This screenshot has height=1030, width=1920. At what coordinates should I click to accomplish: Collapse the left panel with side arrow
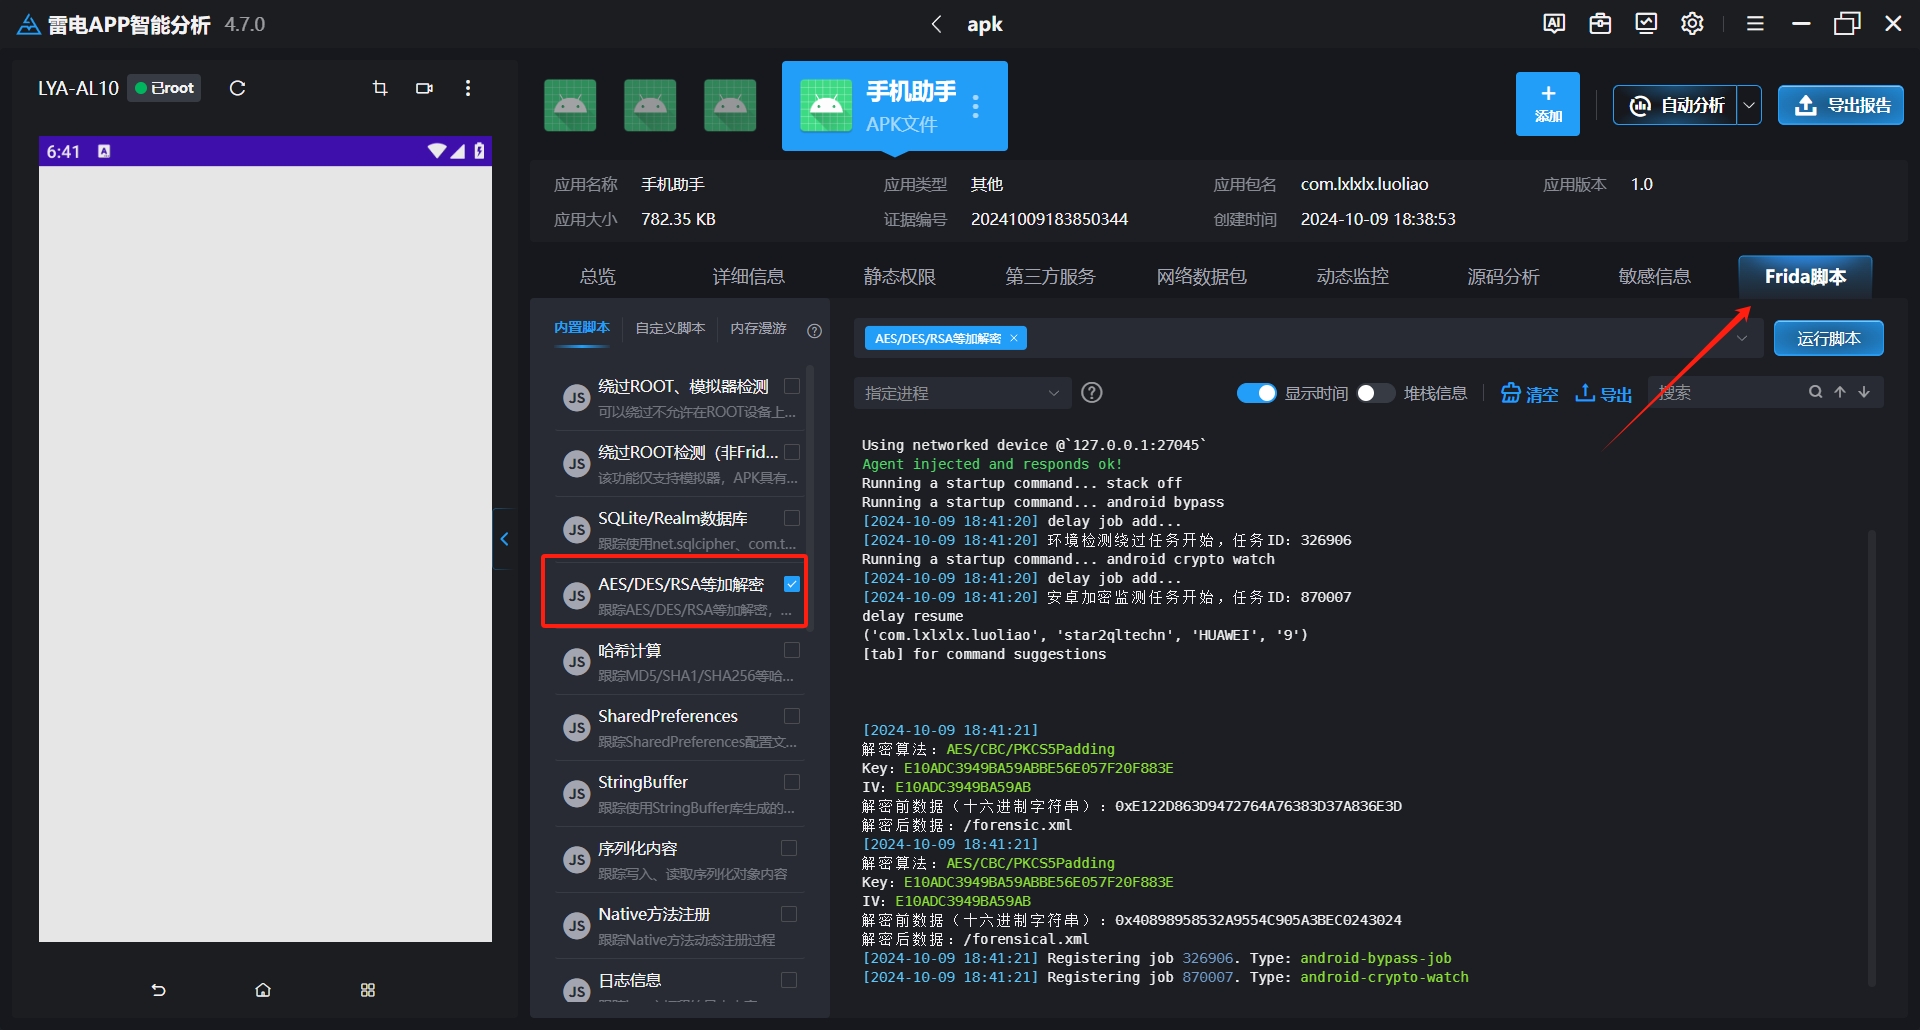[505, 539]
